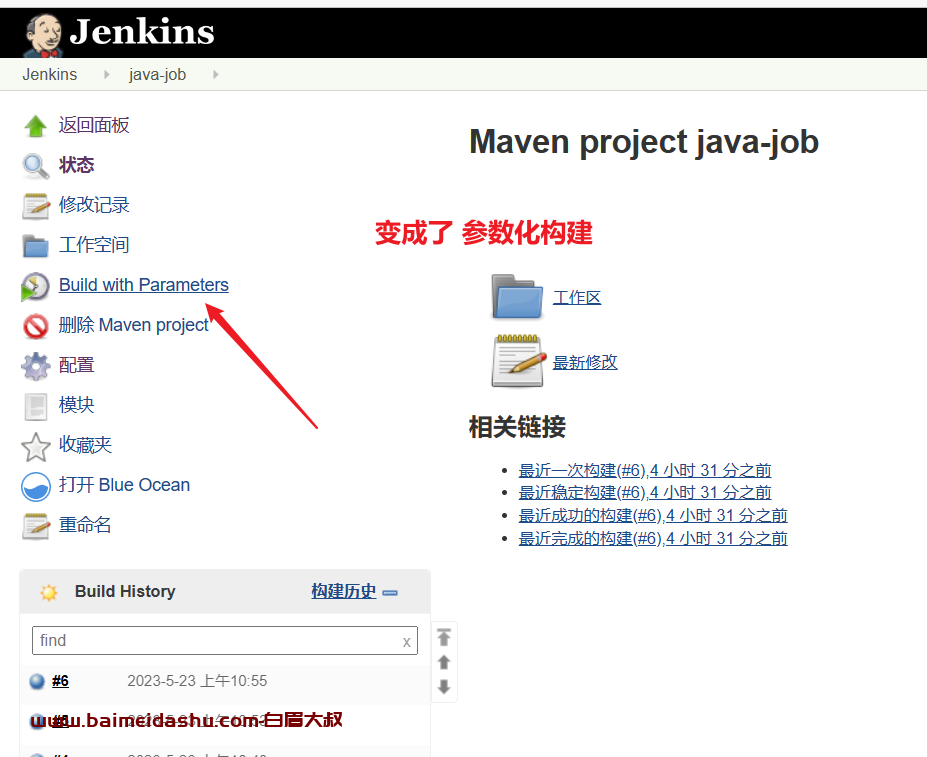Choose 重命名 in the side menu

coord(85,525)
